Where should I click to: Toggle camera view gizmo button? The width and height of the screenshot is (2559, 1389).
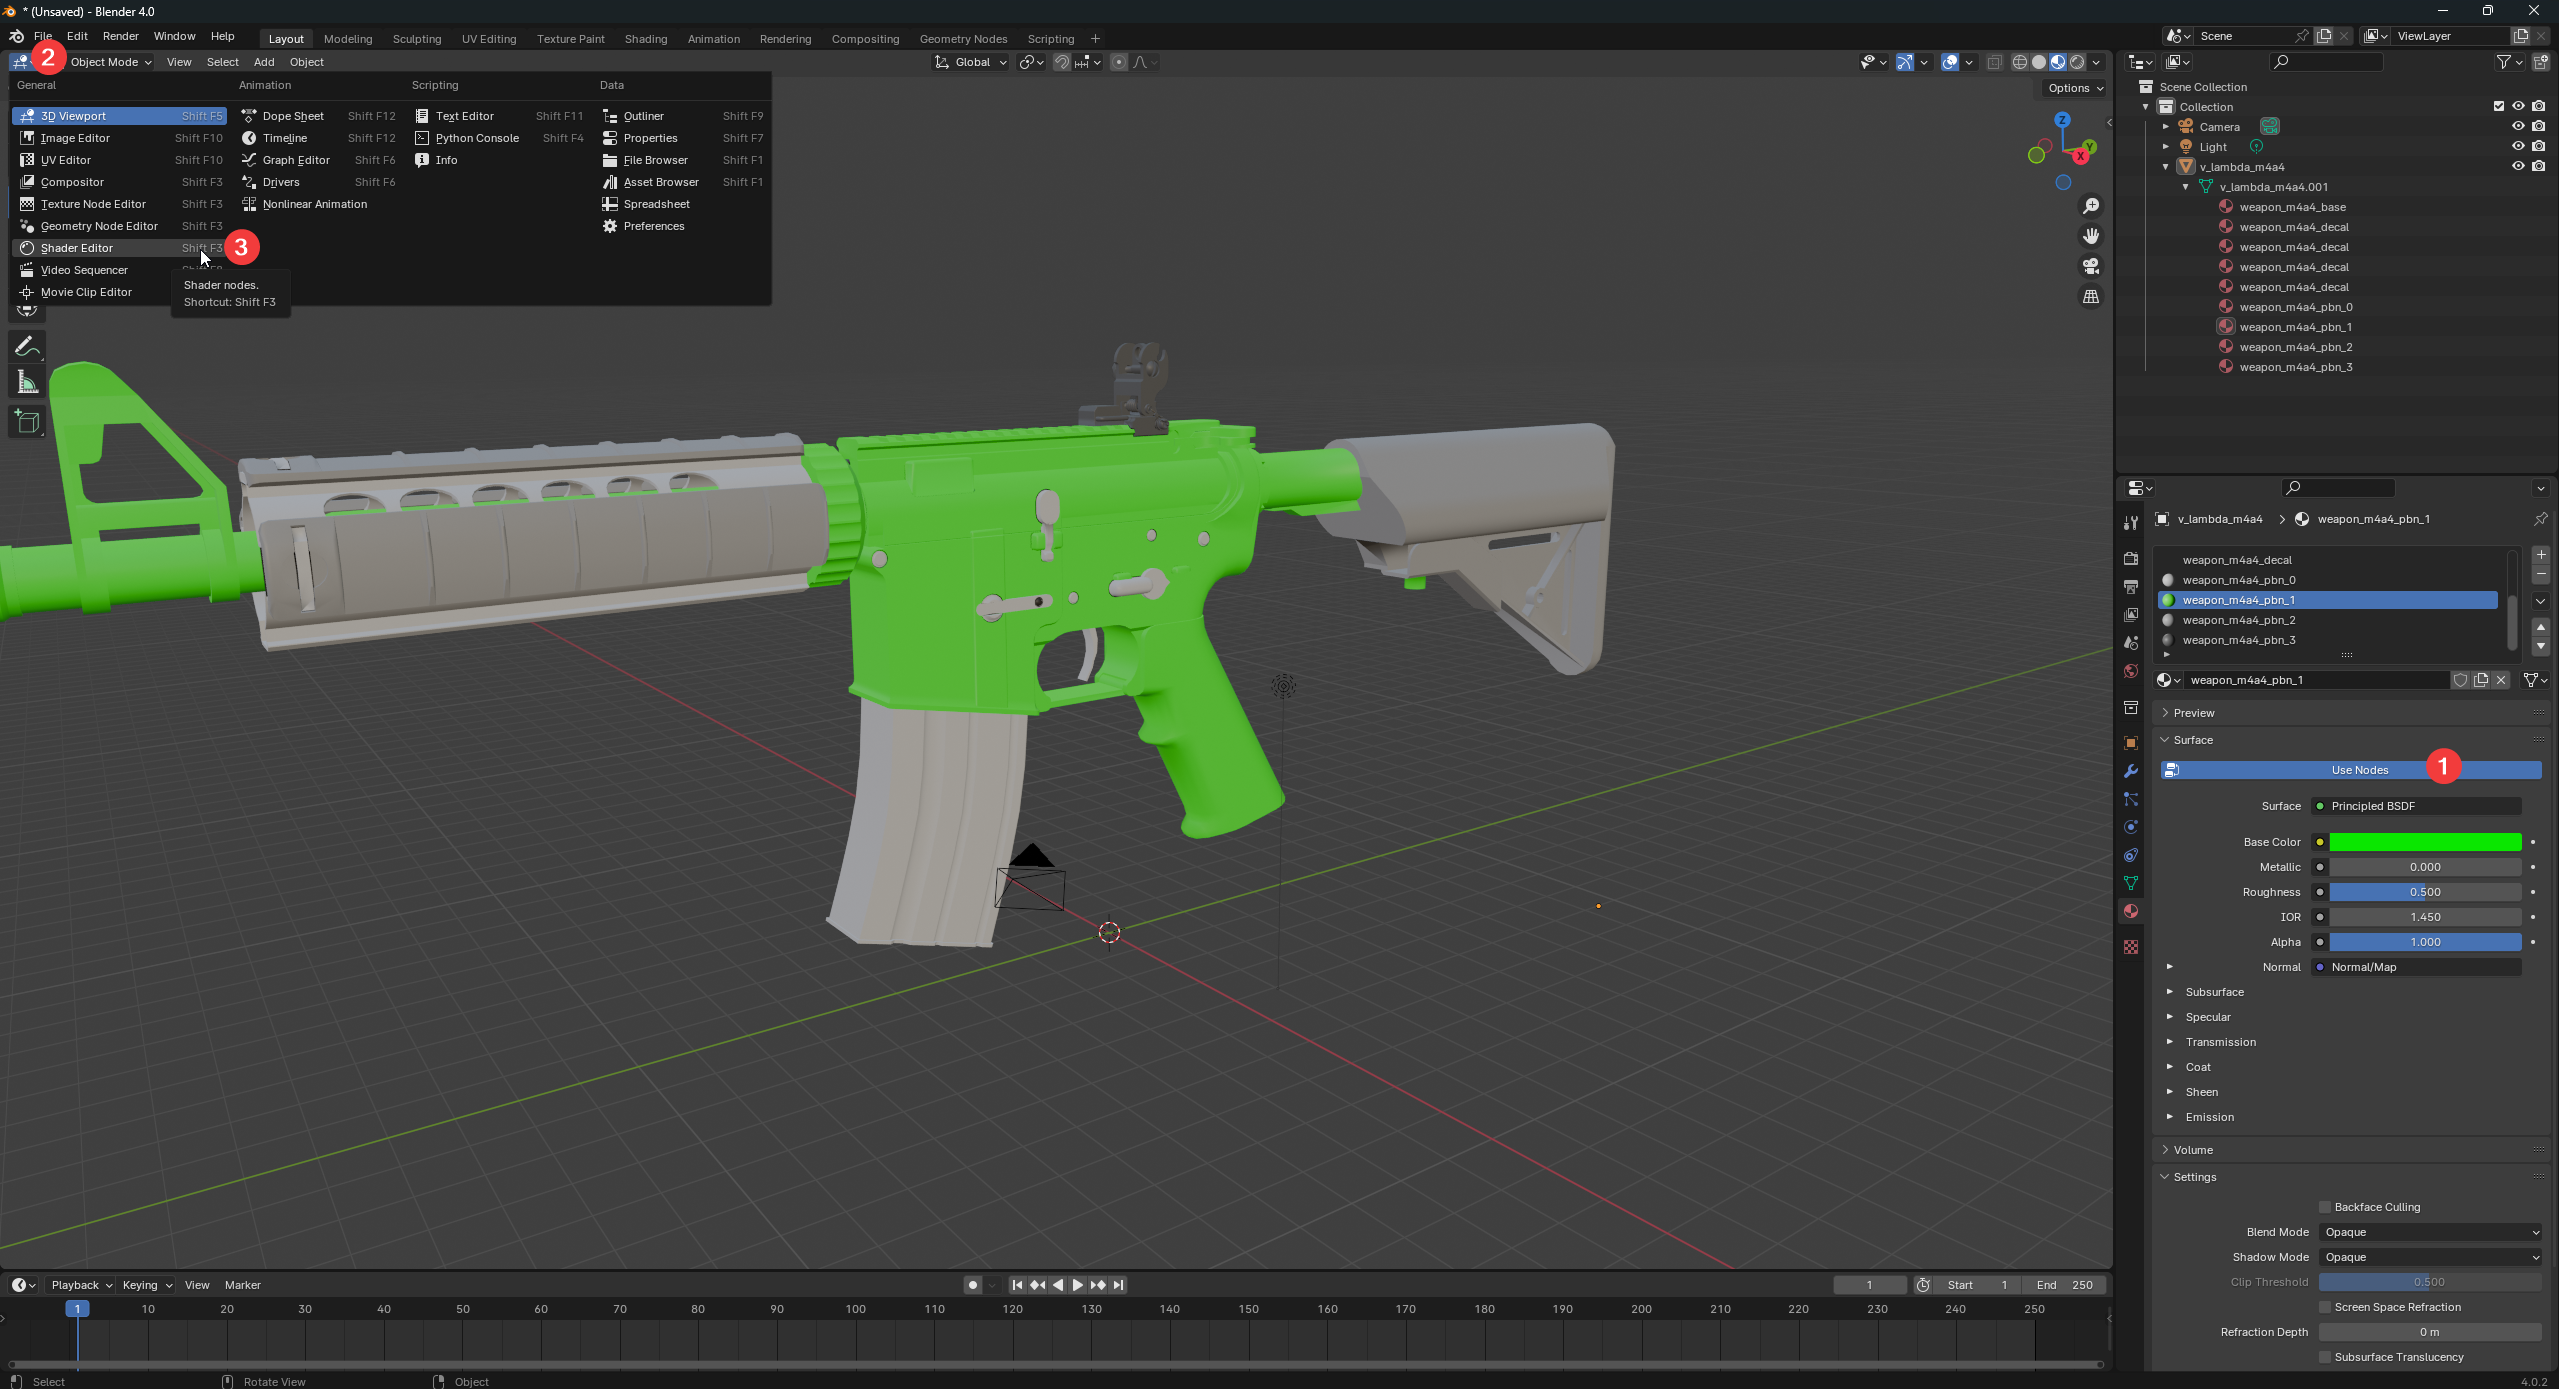(x=2091, y=266)
